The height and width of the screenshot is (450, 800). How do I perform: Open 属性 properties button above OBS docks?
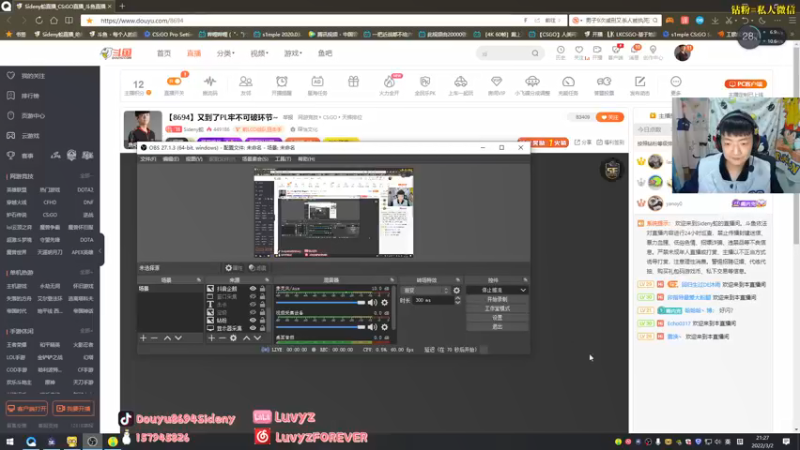234,268
